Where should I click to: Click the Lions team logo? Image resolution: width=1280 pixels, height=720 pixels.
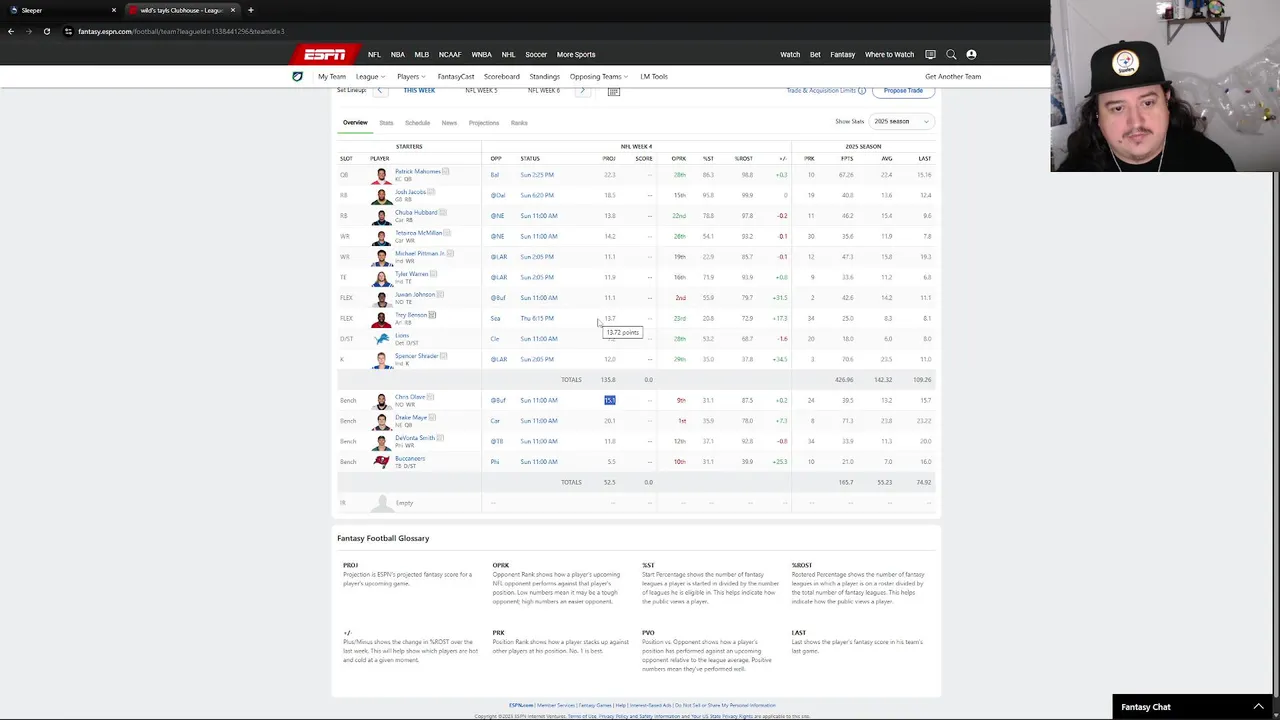tap(381, 339)
